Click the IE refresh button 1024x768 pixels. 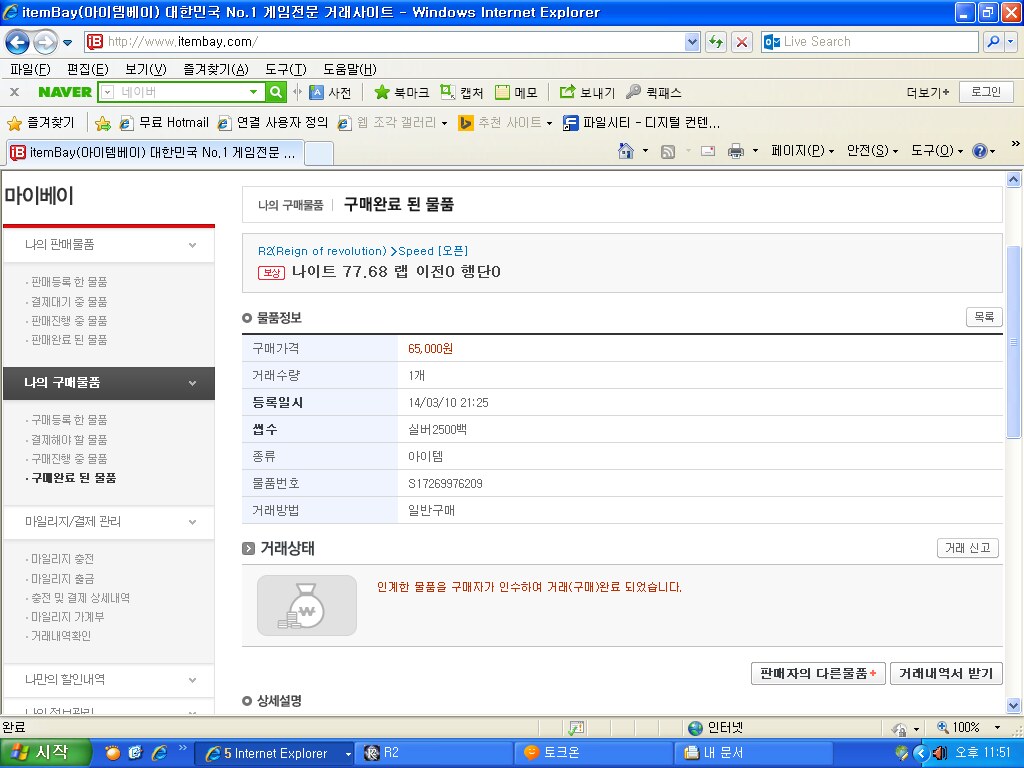tap(716, 42)
